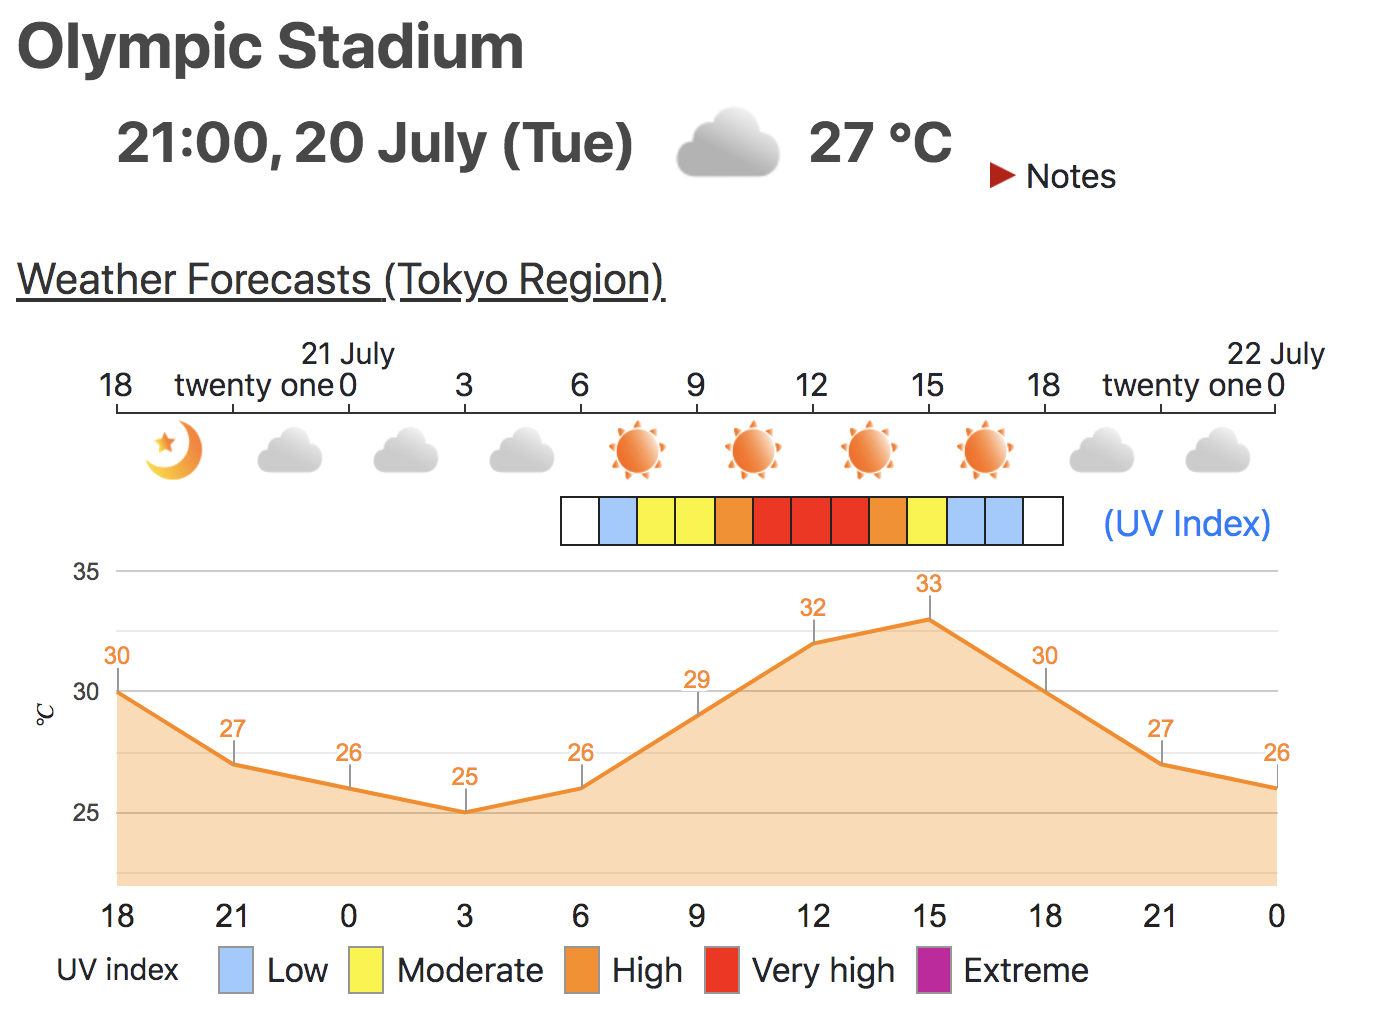The image size is (1374, 1034).
Task: Click the first cloud icon after the moon
Action: (x=290, y=451)
